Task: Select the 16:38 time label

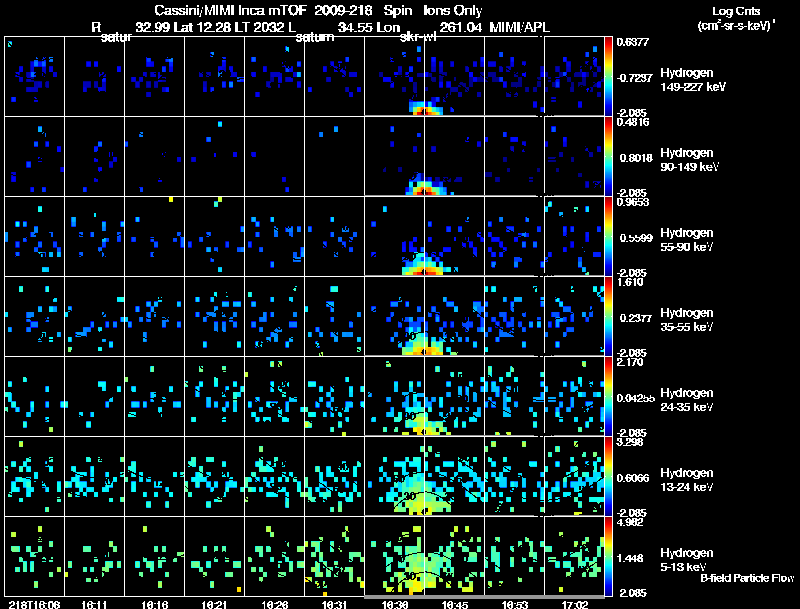Action: pyautogui.click(x=394, y=604)
